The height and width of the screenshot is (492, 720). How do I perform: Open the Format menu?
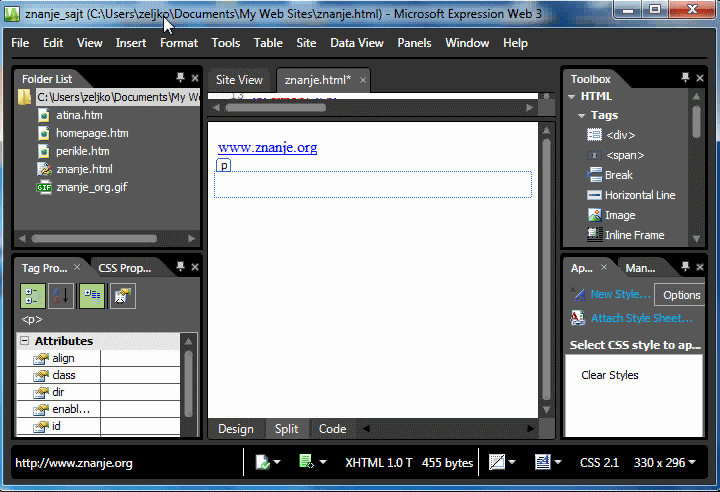(179, 43)
